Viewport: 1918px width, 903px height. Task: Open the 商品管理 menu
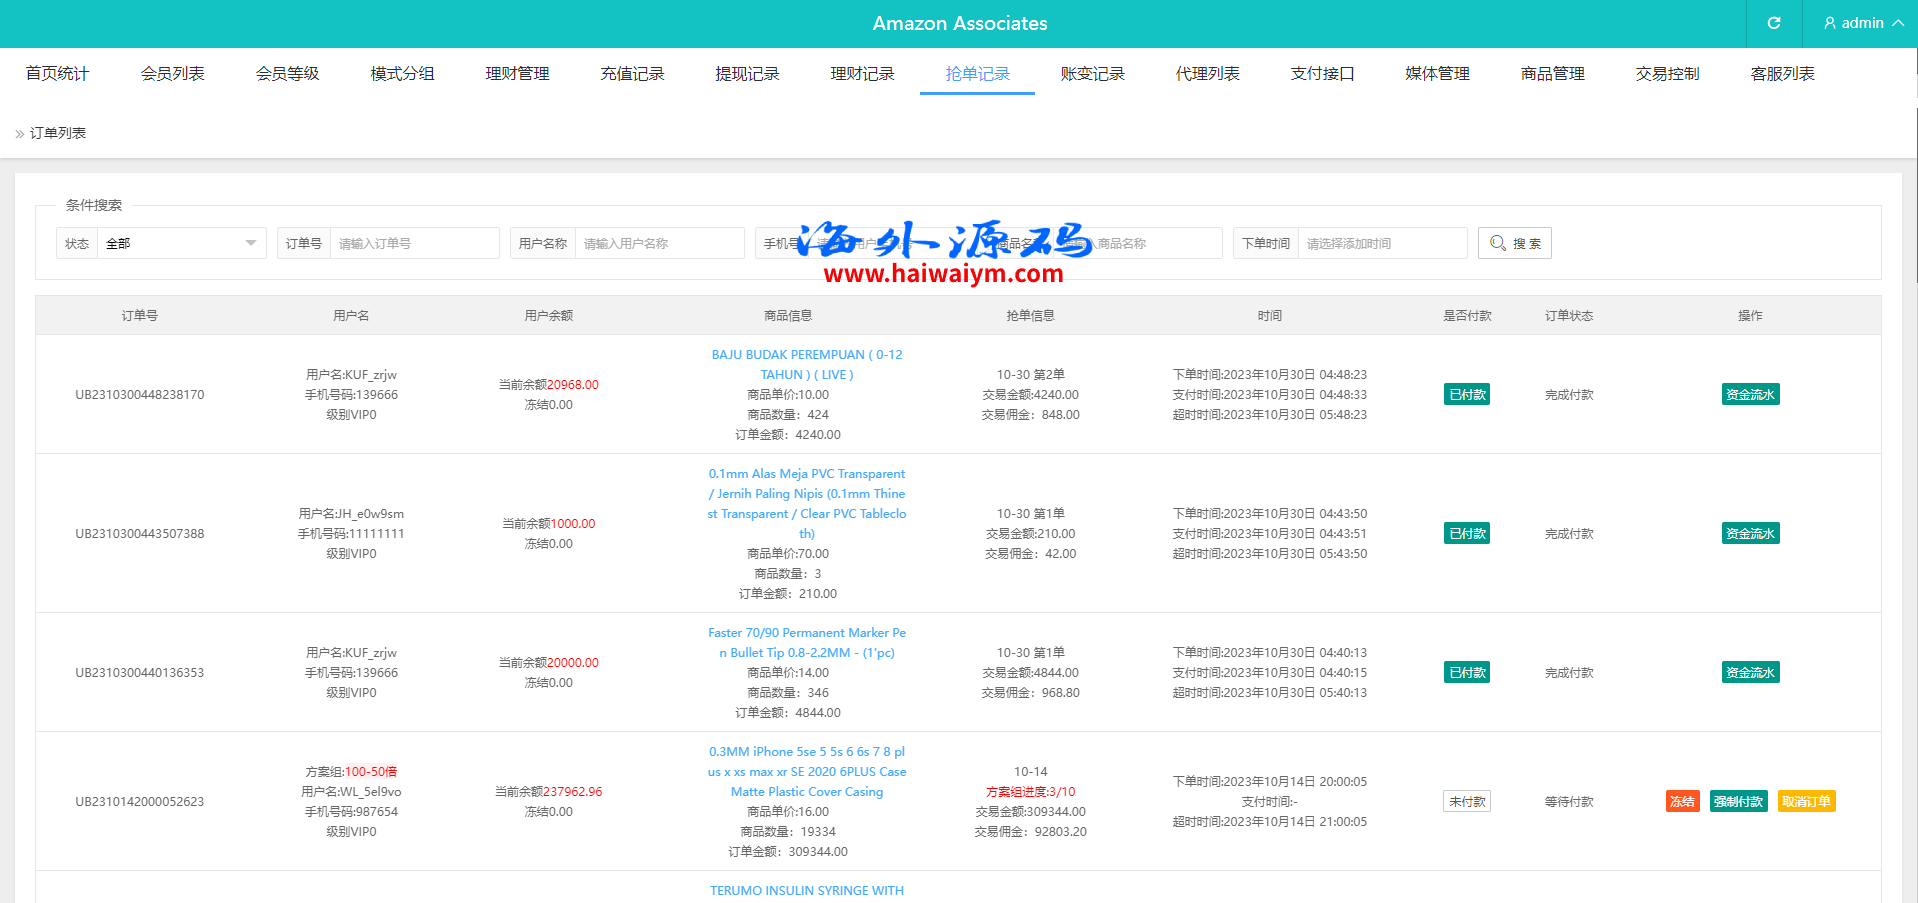pyautogui.click(x=1552, y=74)
